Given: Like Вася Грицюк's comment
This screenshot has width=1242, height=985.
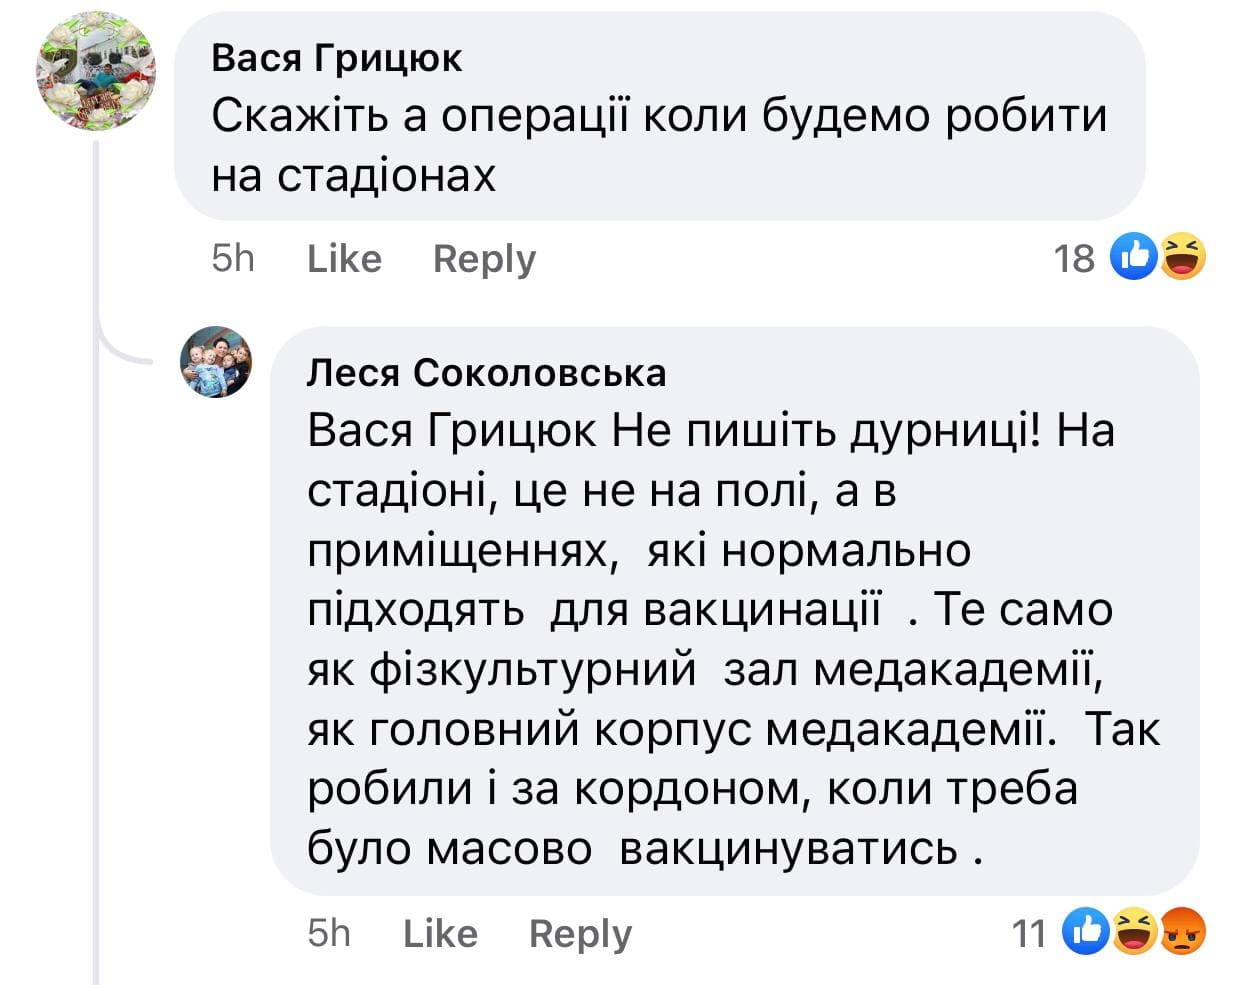Looking at the screenshot, I should 344,259.
